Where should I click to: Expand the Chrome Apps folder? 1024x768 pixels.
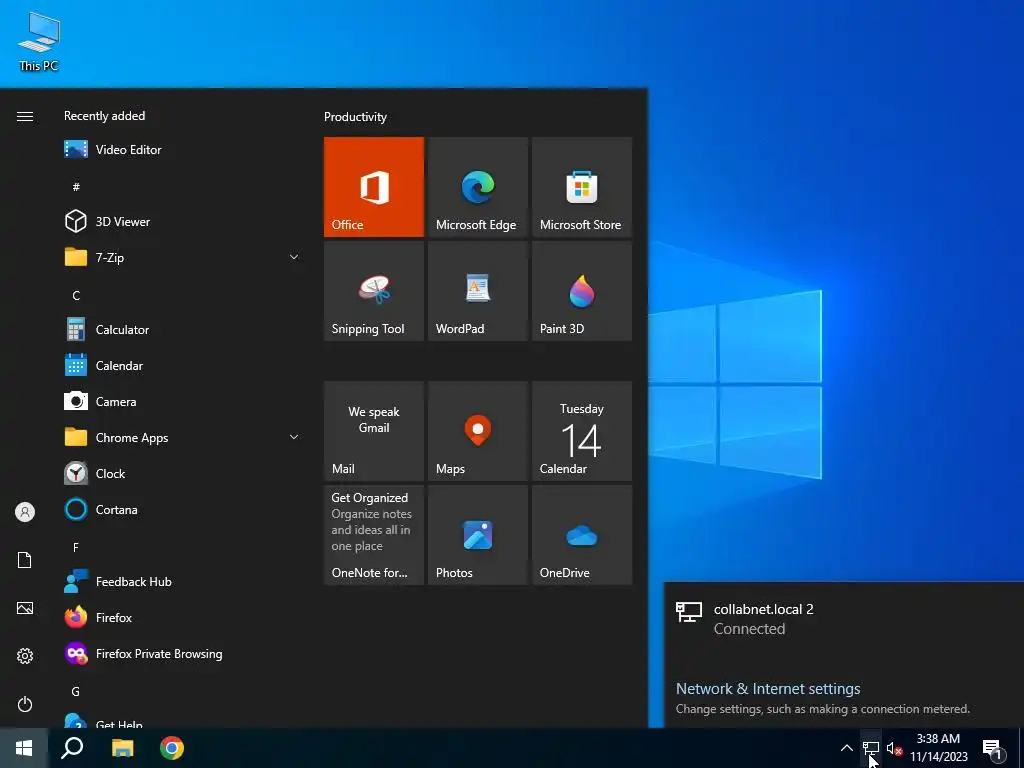[x=183, y=438]
